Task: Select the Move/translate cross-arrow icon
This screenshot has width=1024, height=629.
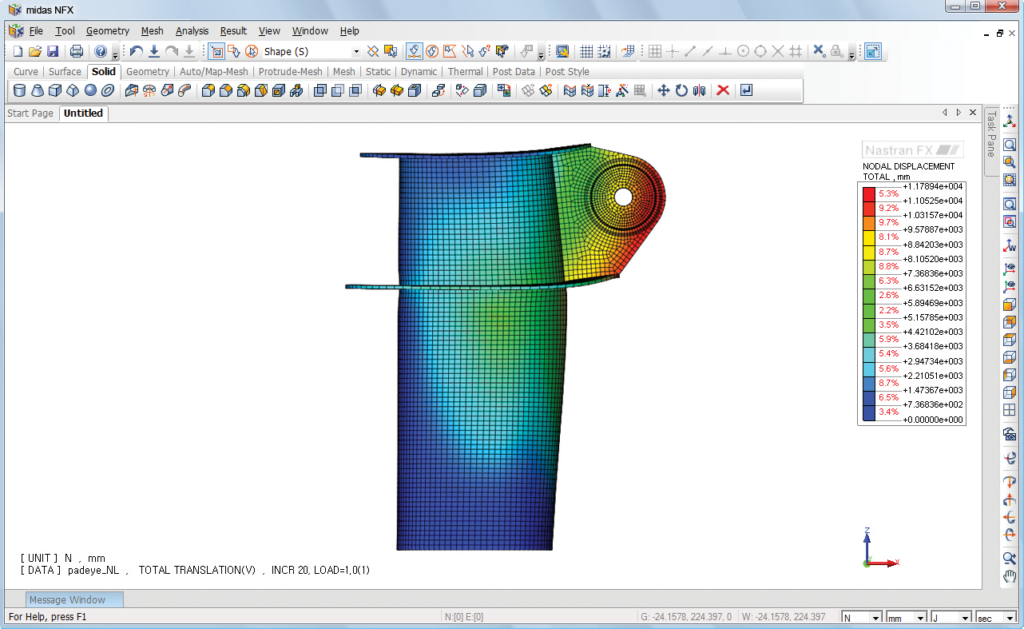Action: (x=662, y=91)
